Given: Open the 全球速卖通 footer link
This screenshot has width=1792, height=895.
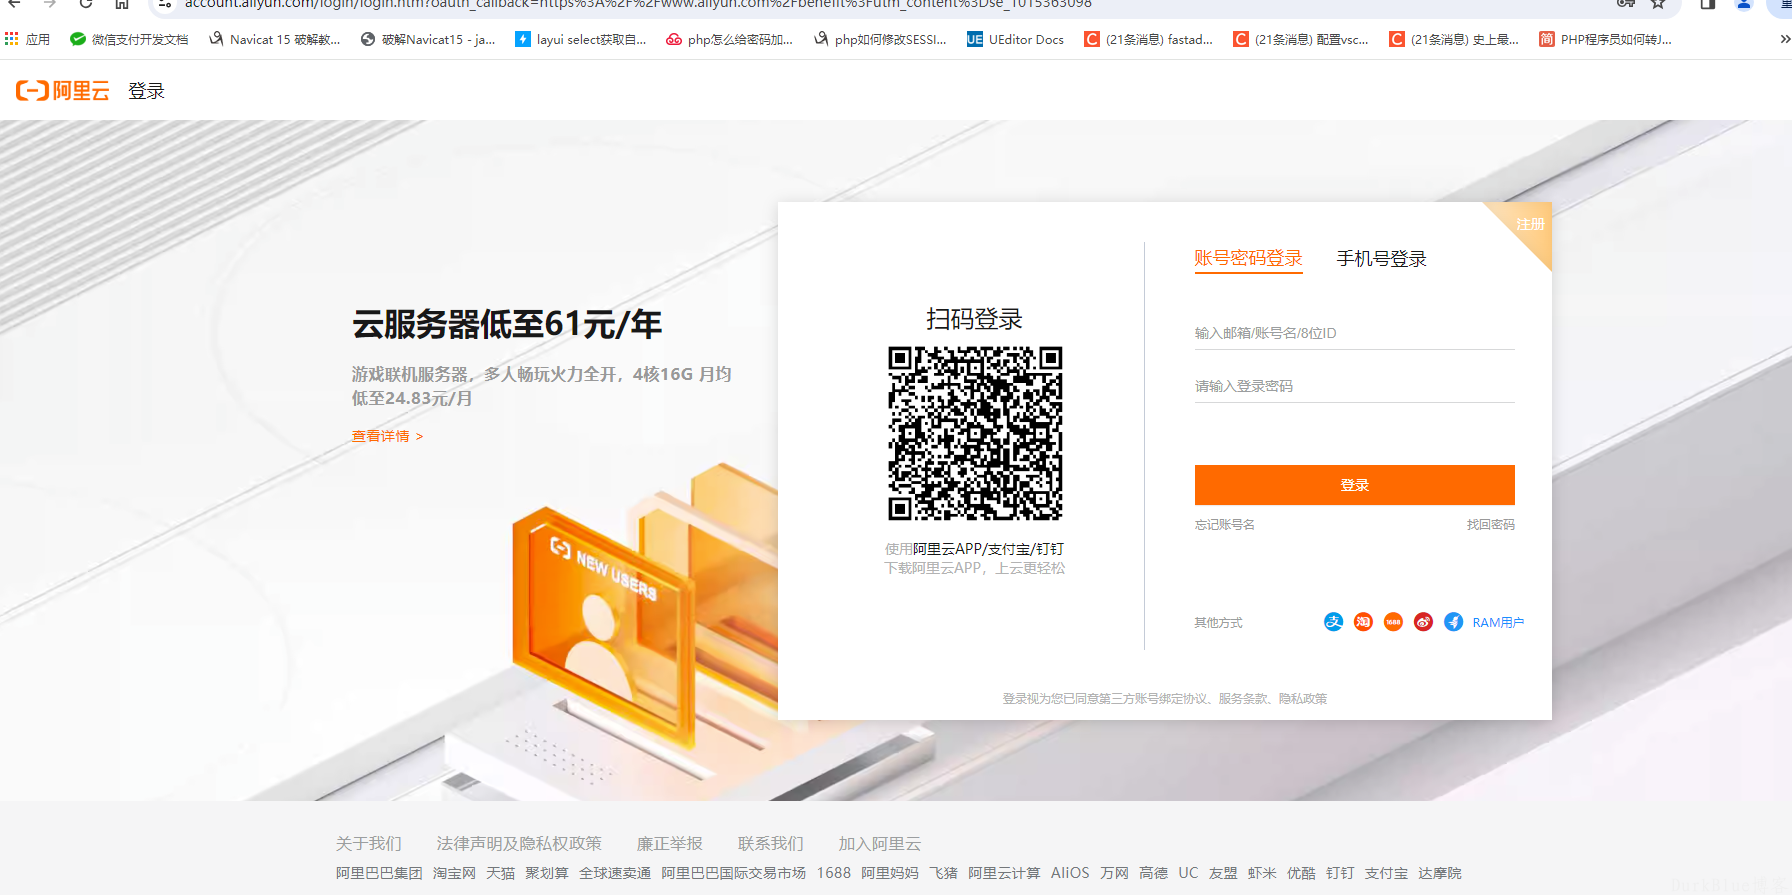Looking at the screenshot, I should click(615, 873).
